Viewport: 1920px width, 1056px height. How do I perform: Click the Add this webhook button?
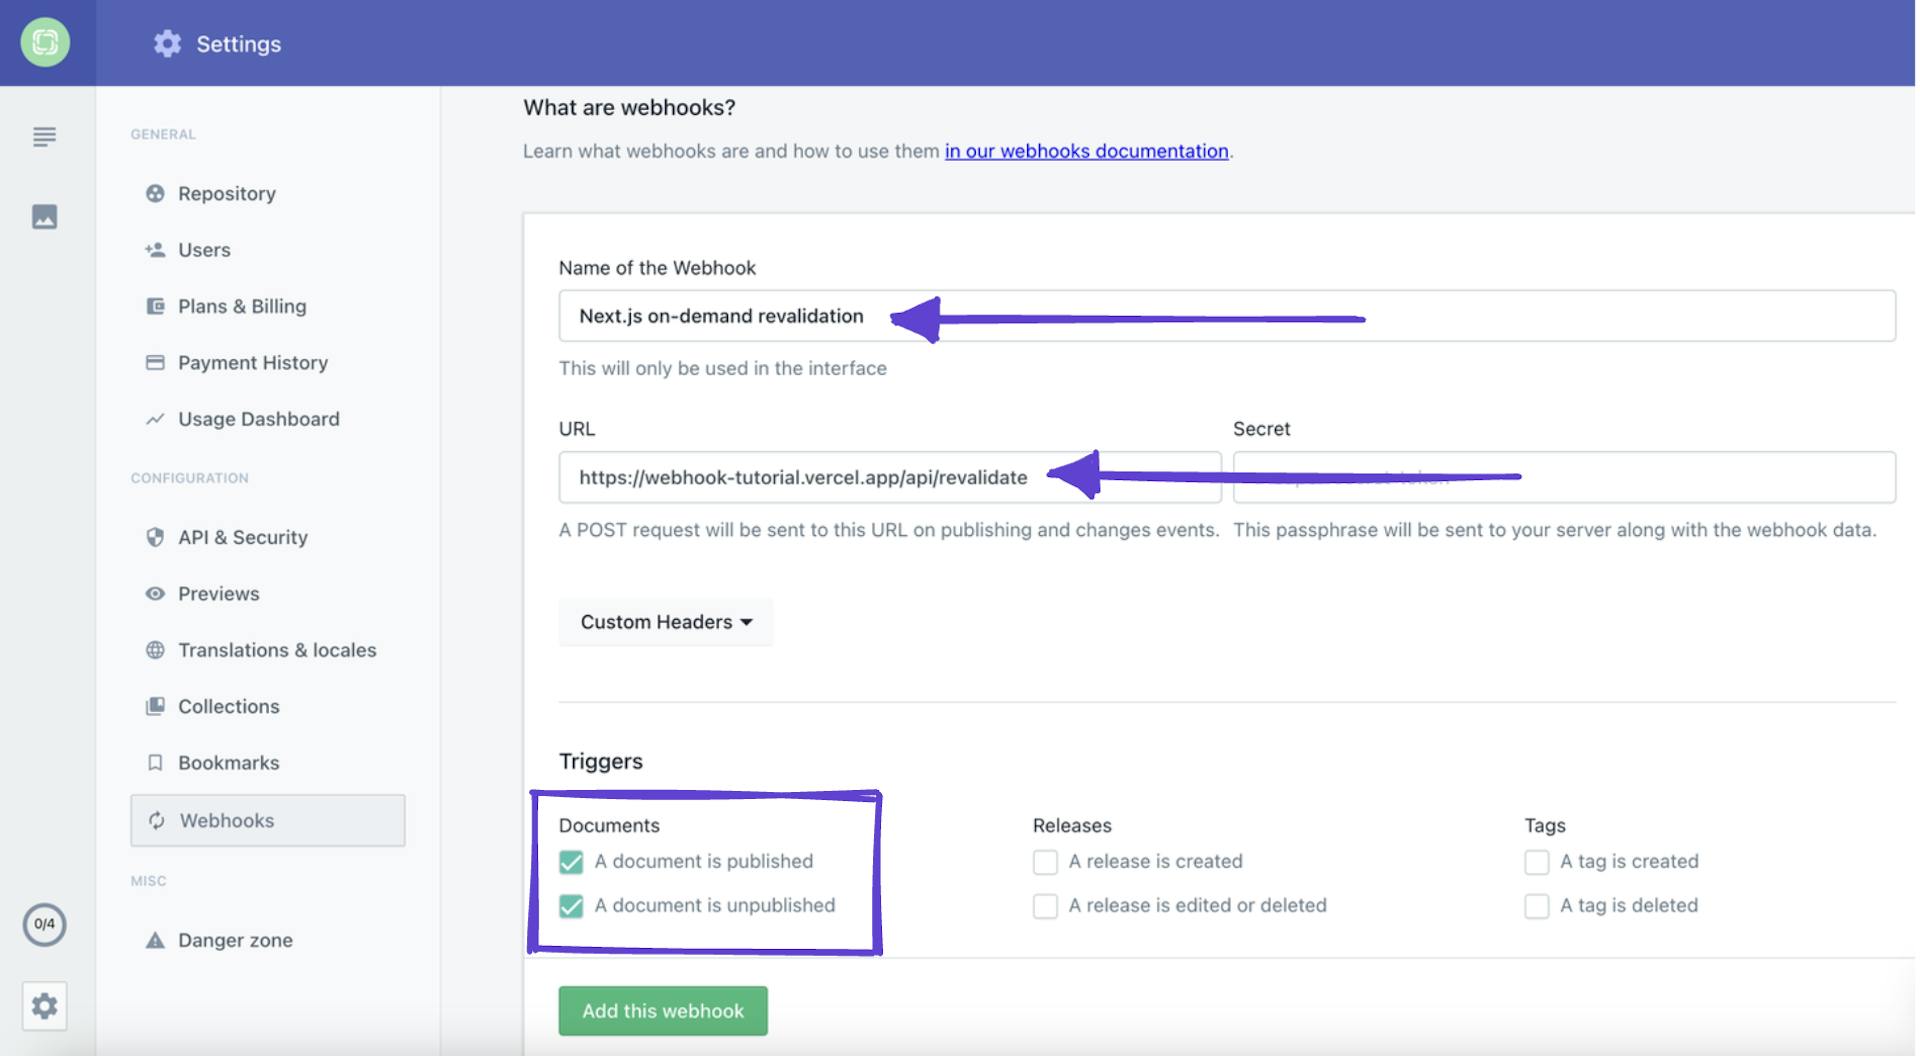(x=662, y=1010)
